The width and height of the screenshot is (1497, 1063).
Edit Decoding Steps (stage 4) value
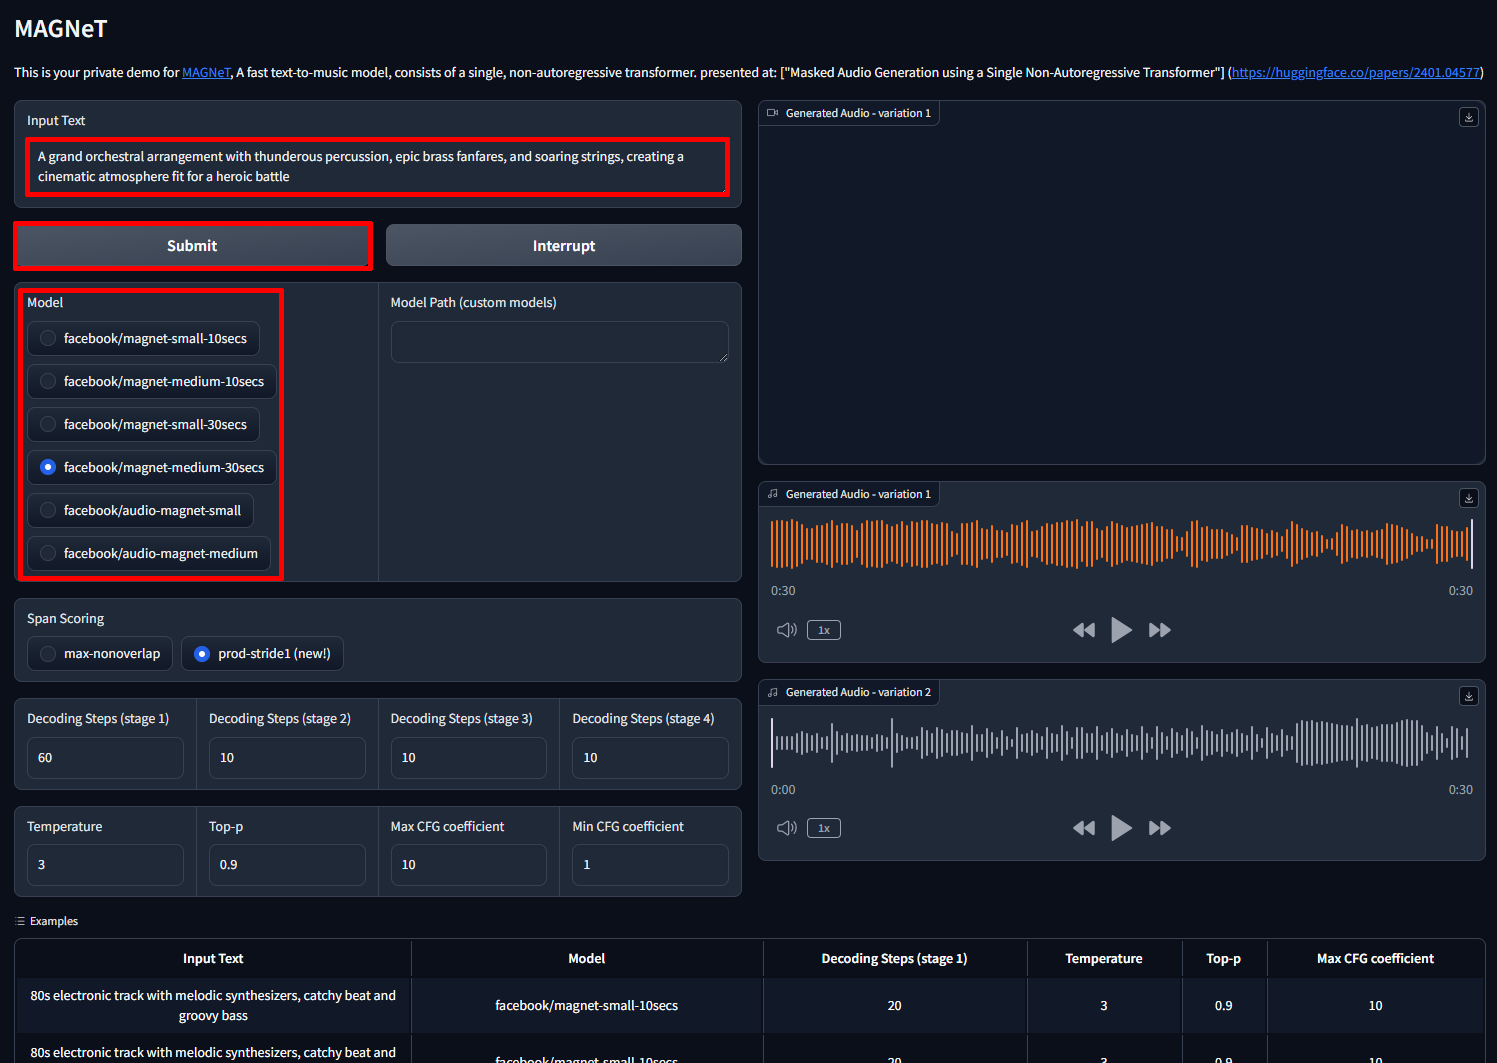(650, 758)
